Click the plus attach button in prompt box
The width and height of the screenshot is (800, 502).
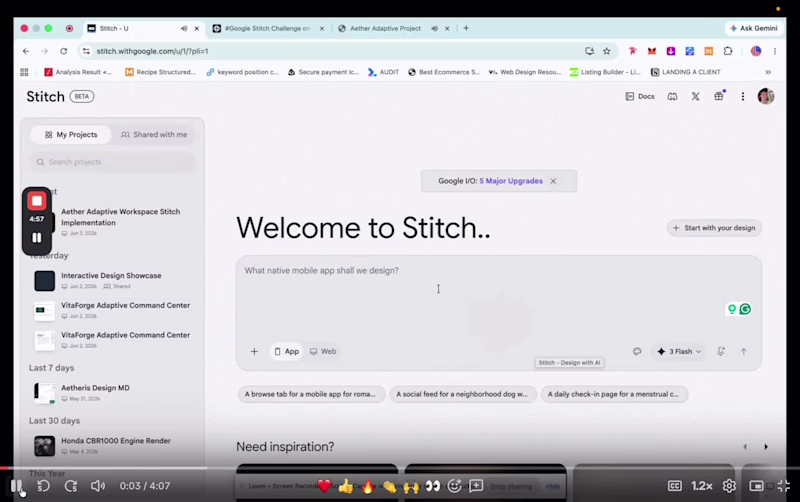pos(254,352)
